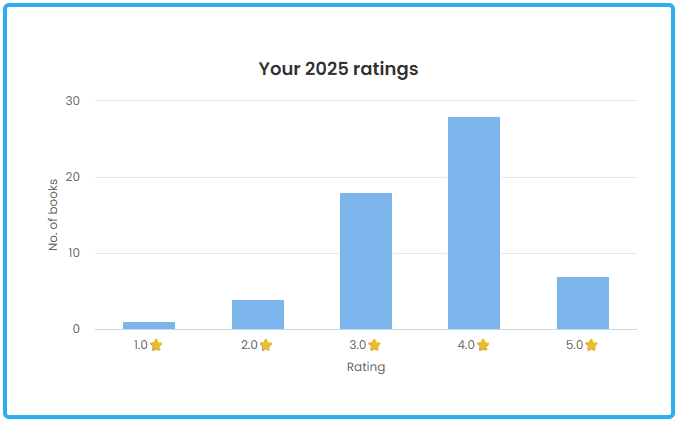Click the star icon beside 5.0
Viewport: 677px width, 421px height.
point(591,345)
